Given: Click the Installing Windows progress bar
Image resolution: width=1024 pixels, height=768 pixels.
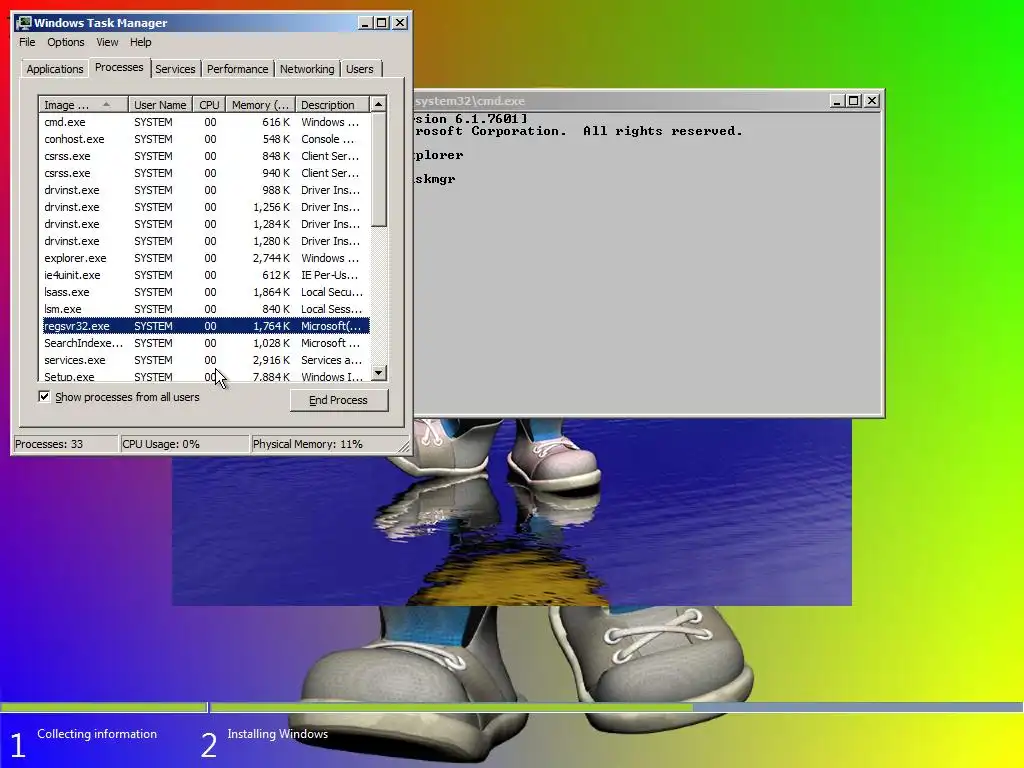Looking at the screenshot, I should (x=616, y=707).
